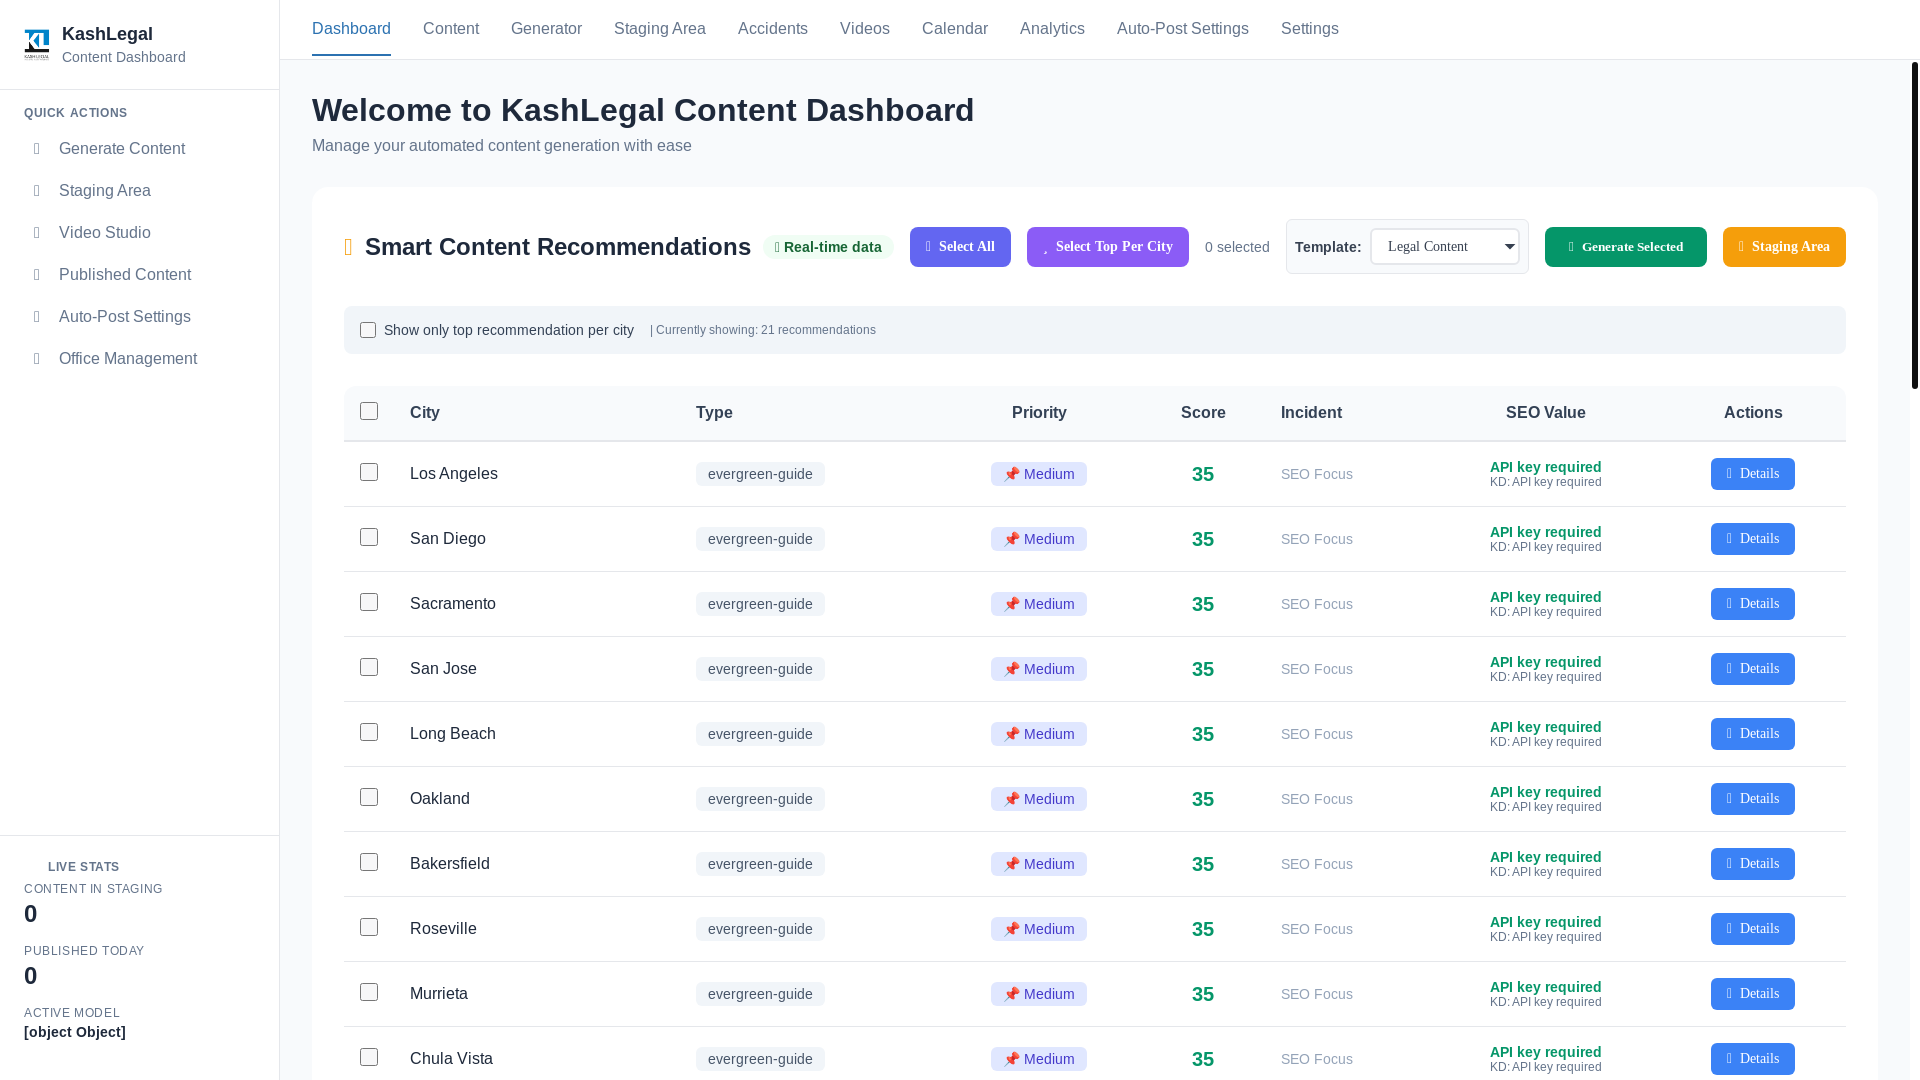Open the Content tab
This screenshot has width=1920, height=1080.
451,29
